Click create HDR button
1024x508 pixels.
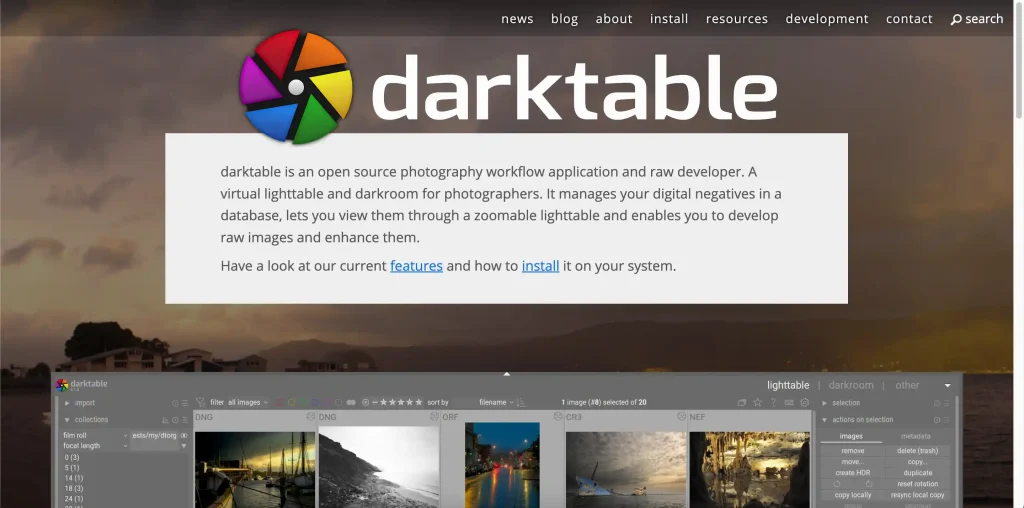tap(853, 473)
